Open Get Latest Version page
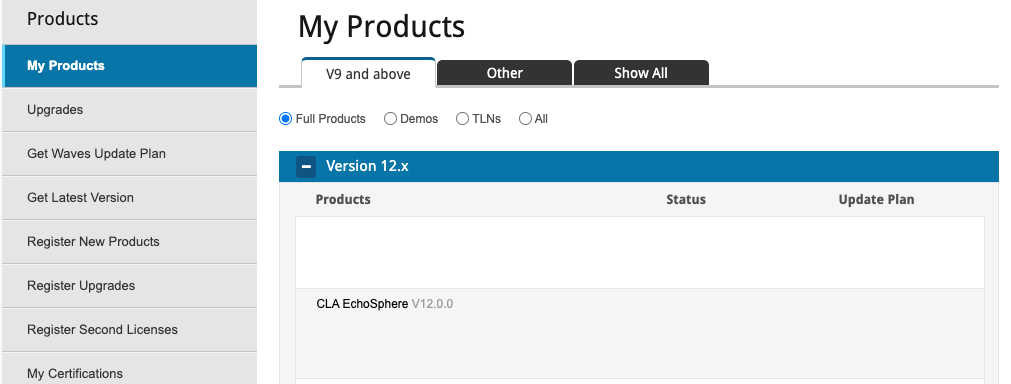 click(130, 198)
